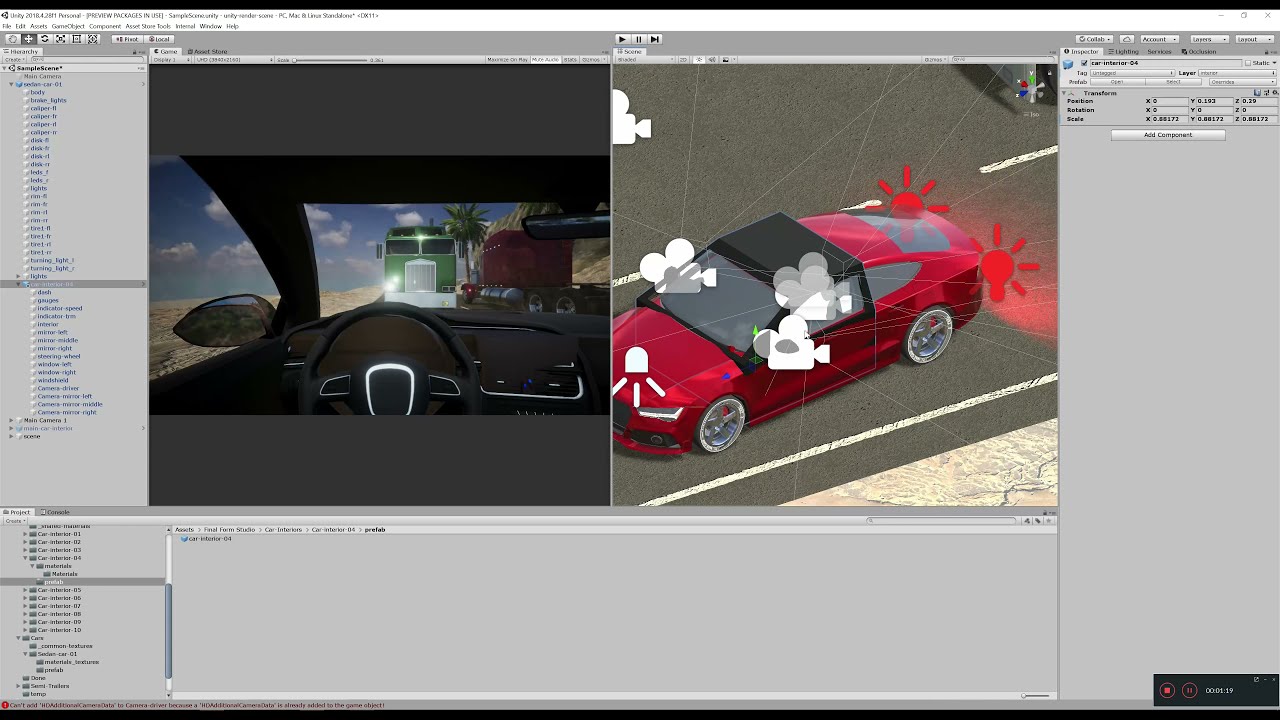Image resolution: width=1280 pixels, height=720 pixels.
Task: Switch to the Console tab
Action: pos(57,512)
